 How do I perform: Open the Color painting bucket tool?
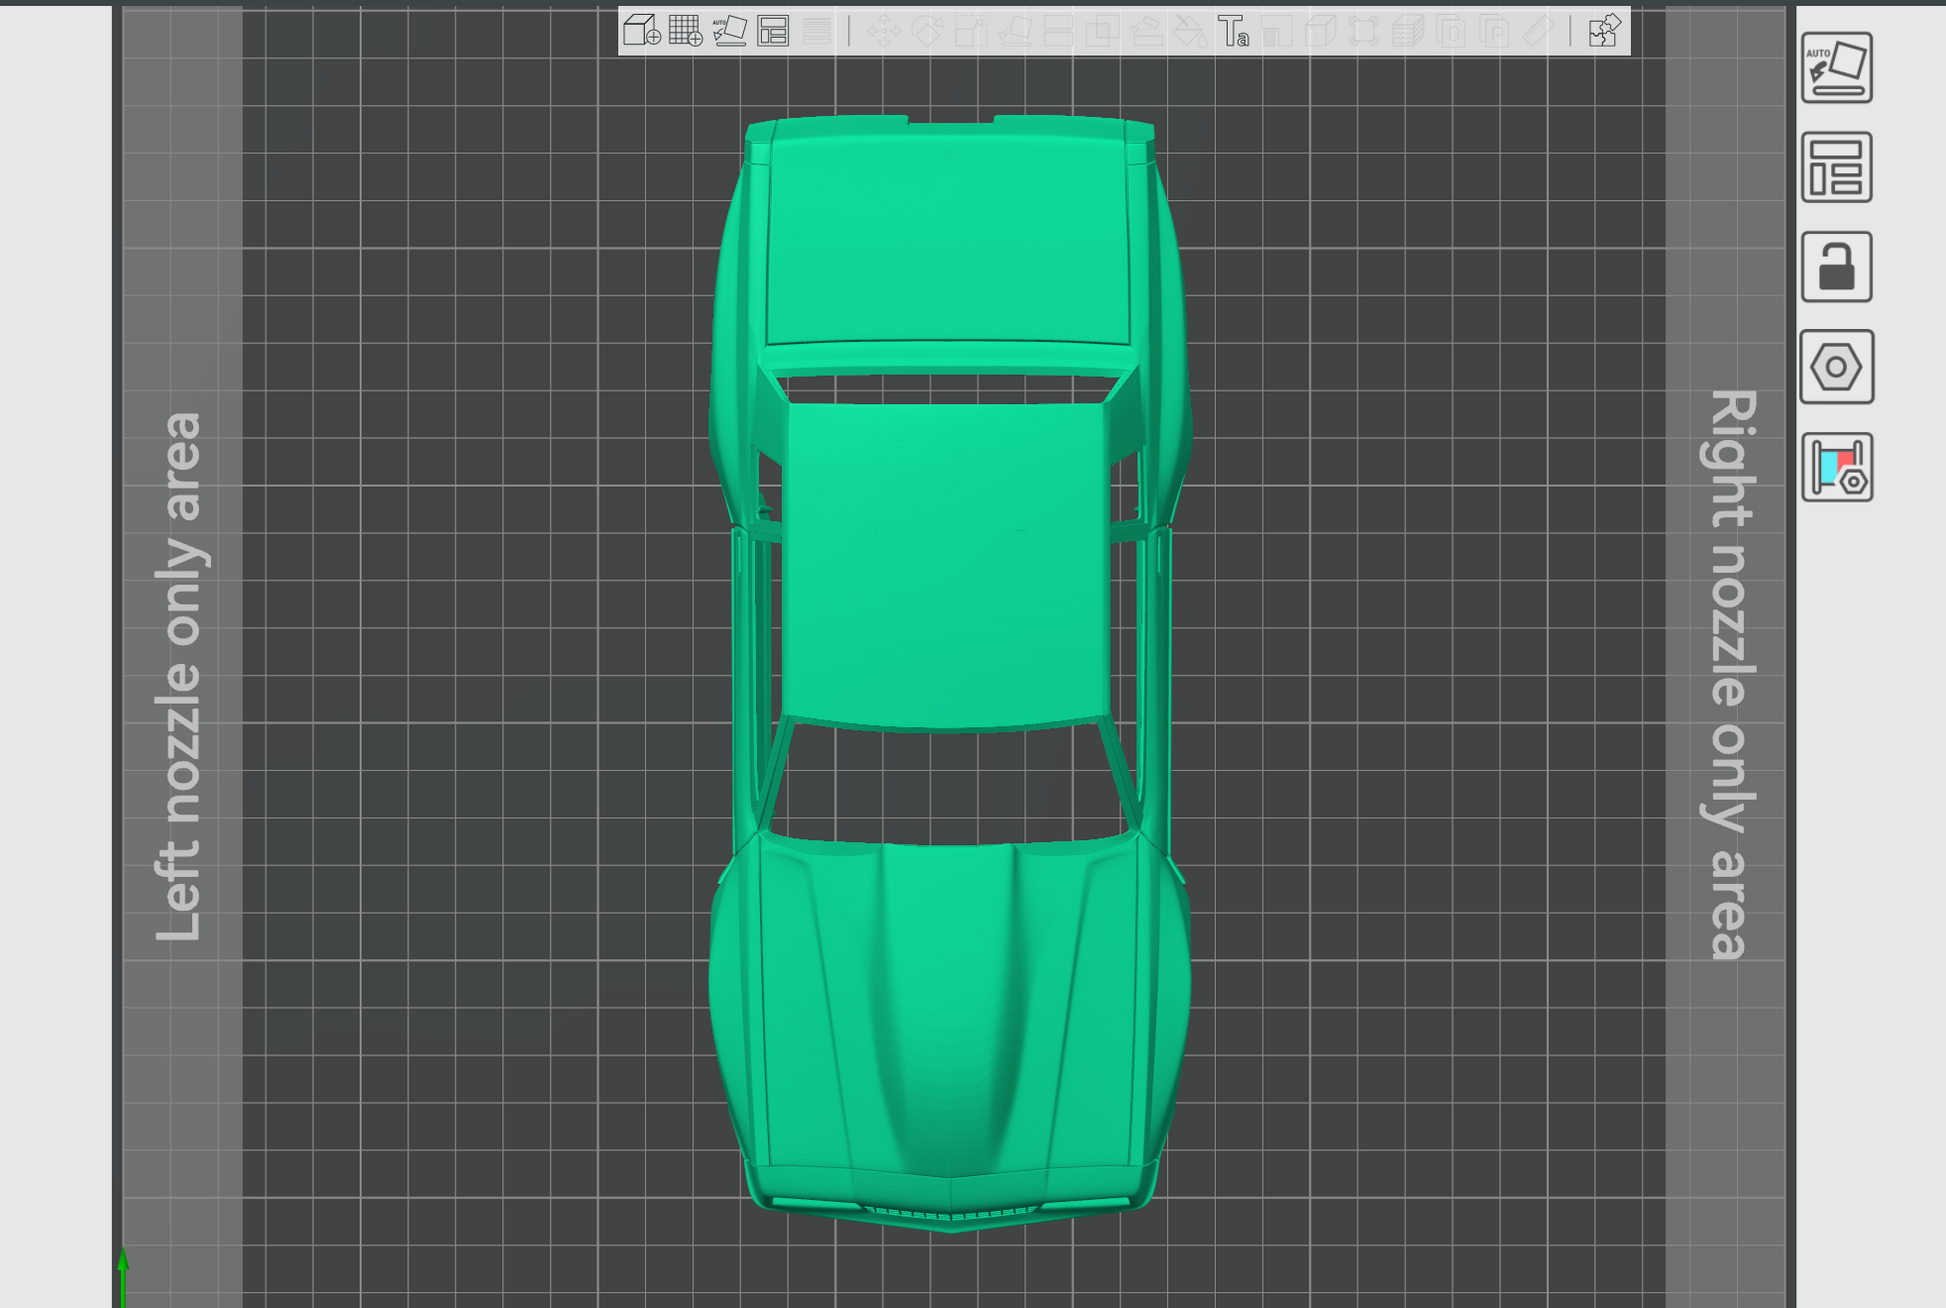pos(1189,31)
